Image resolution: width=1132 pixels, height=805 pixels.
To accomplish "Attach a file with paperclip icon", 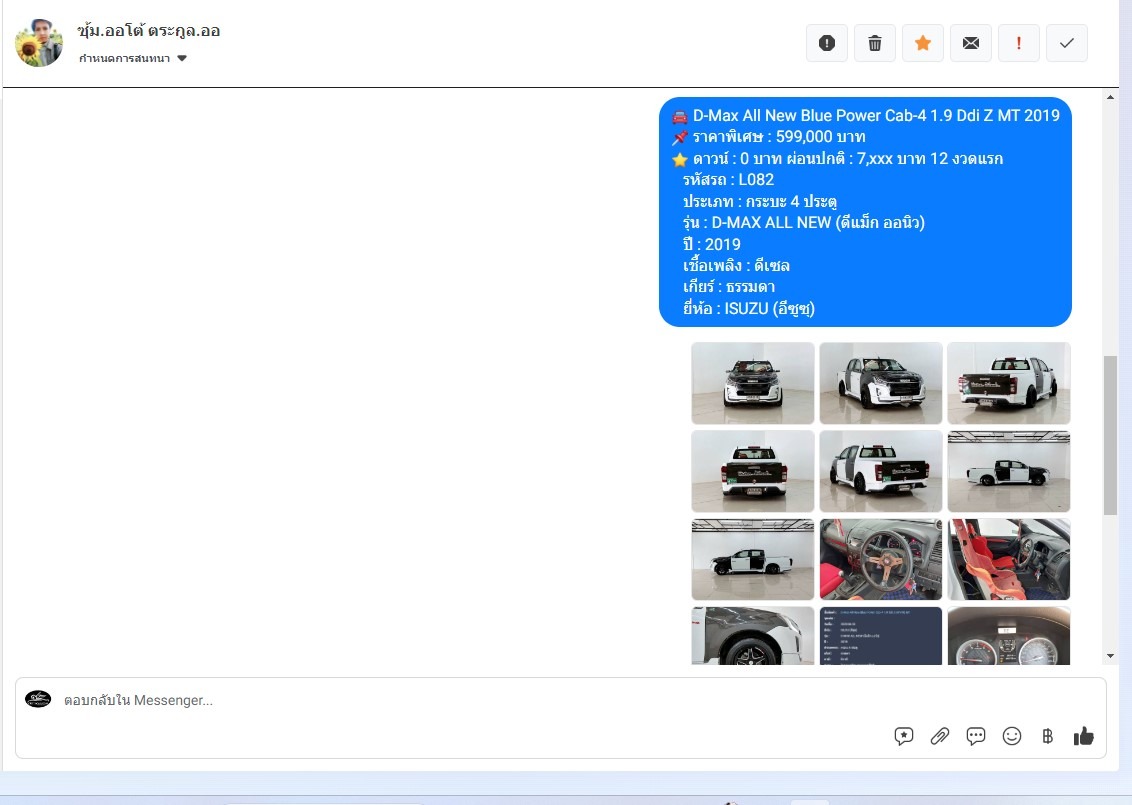I will (x=940, y=736).
